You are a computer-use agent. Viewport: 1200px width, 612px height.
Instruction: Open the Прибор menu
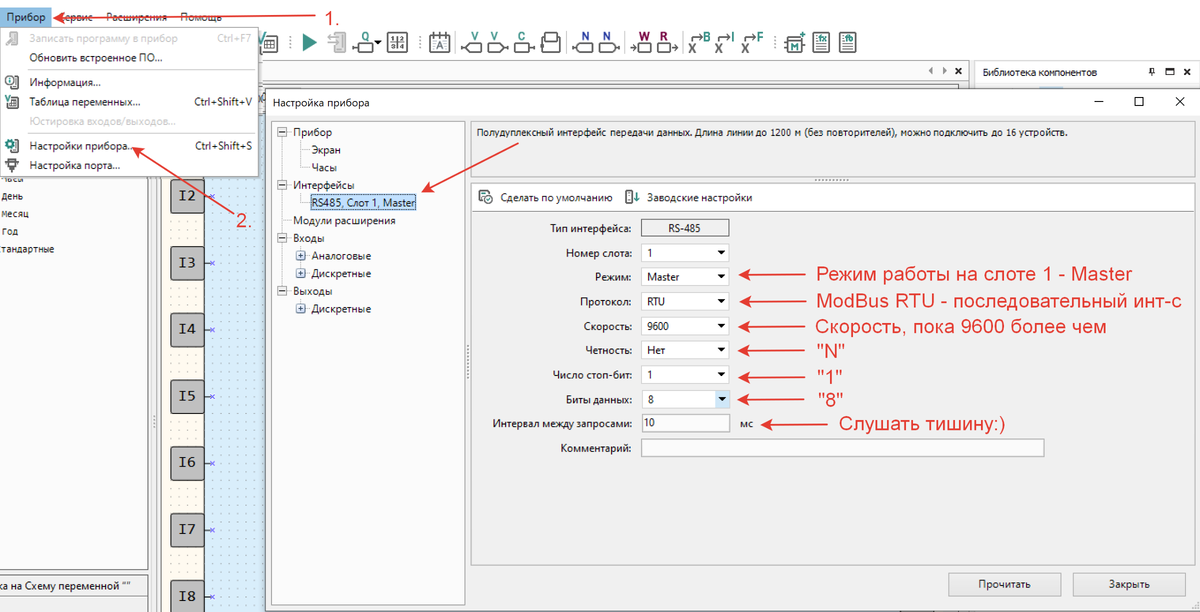pyautogui.click(x=25, y=18)
